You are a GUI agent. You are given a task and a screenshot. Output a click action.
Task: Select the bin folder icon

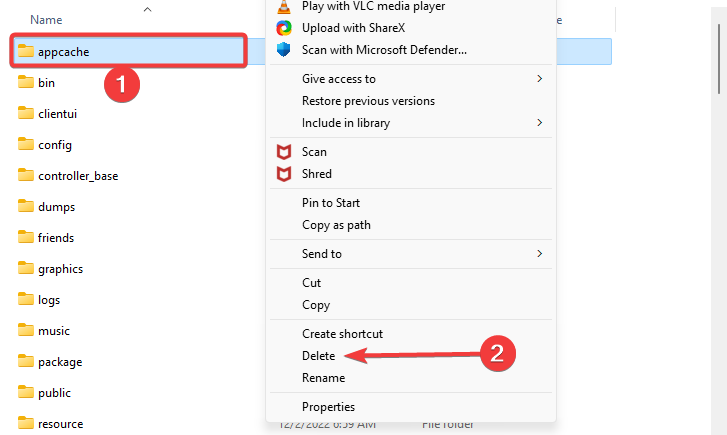click(26, 82)
